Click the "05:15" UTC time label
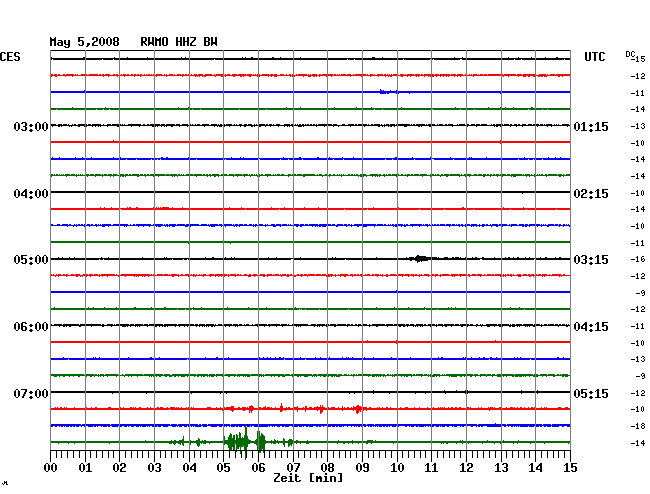Screen dimensions: 650x494 coord(591,393)
